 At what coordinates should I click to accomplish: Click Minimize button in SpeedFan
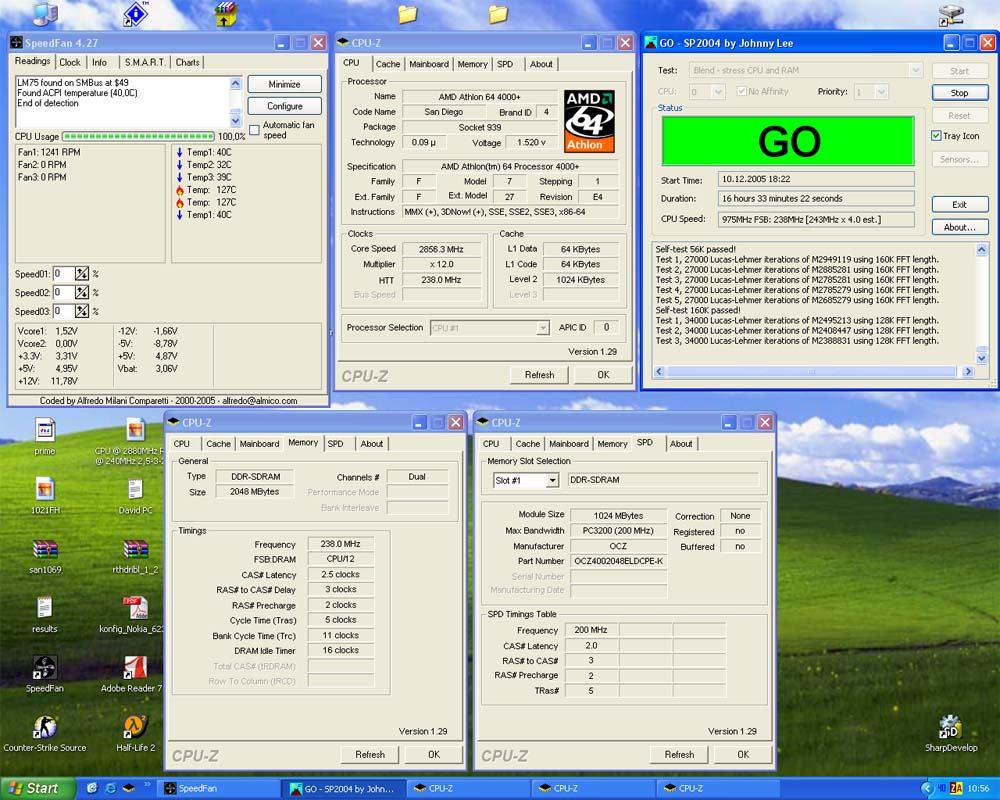click(x=284, y=84)
